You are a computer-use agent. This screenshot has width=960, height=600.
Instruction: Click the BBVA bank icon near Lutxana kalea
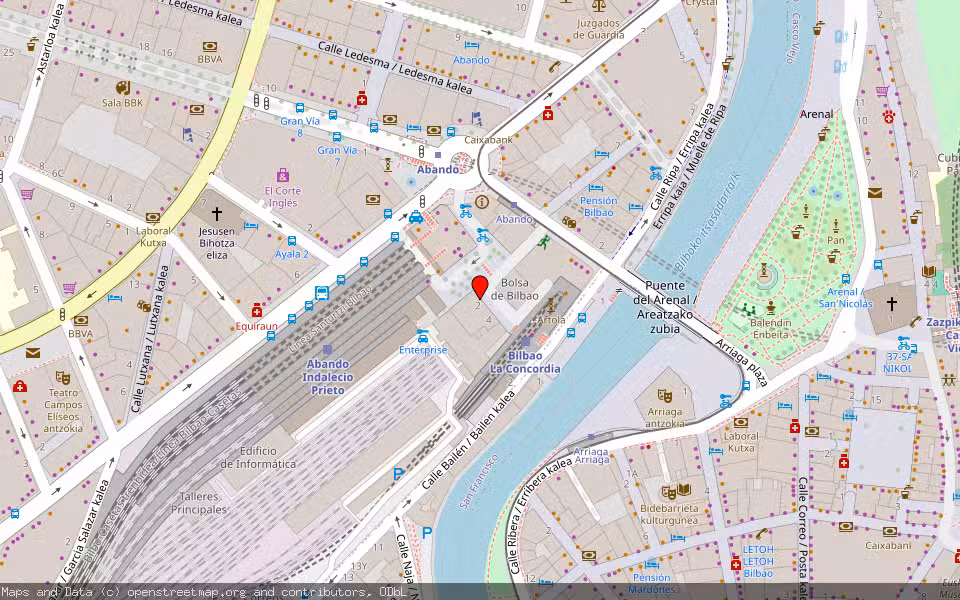coord(80,321)
